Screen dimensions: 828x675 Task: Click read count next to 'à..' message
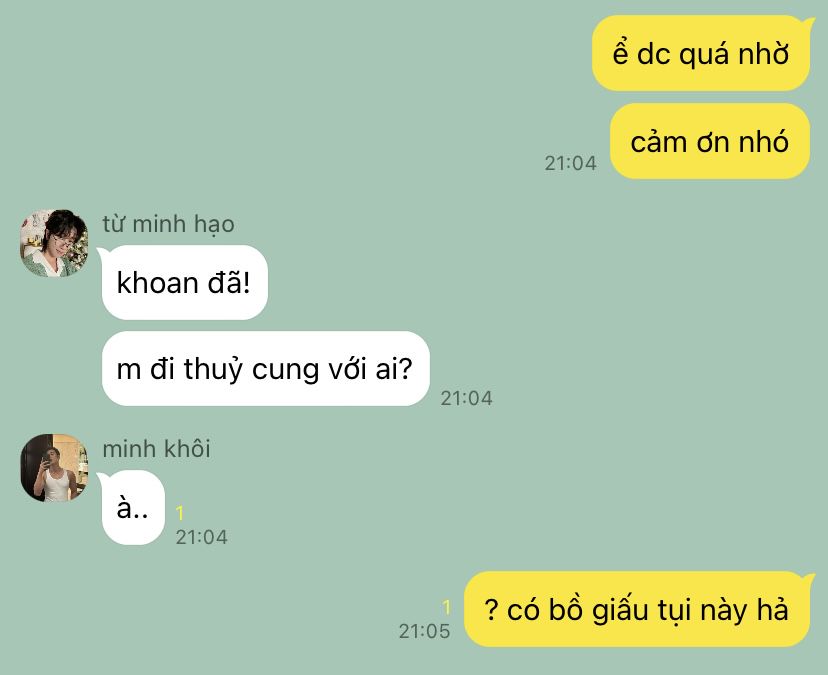click(180, 513)
